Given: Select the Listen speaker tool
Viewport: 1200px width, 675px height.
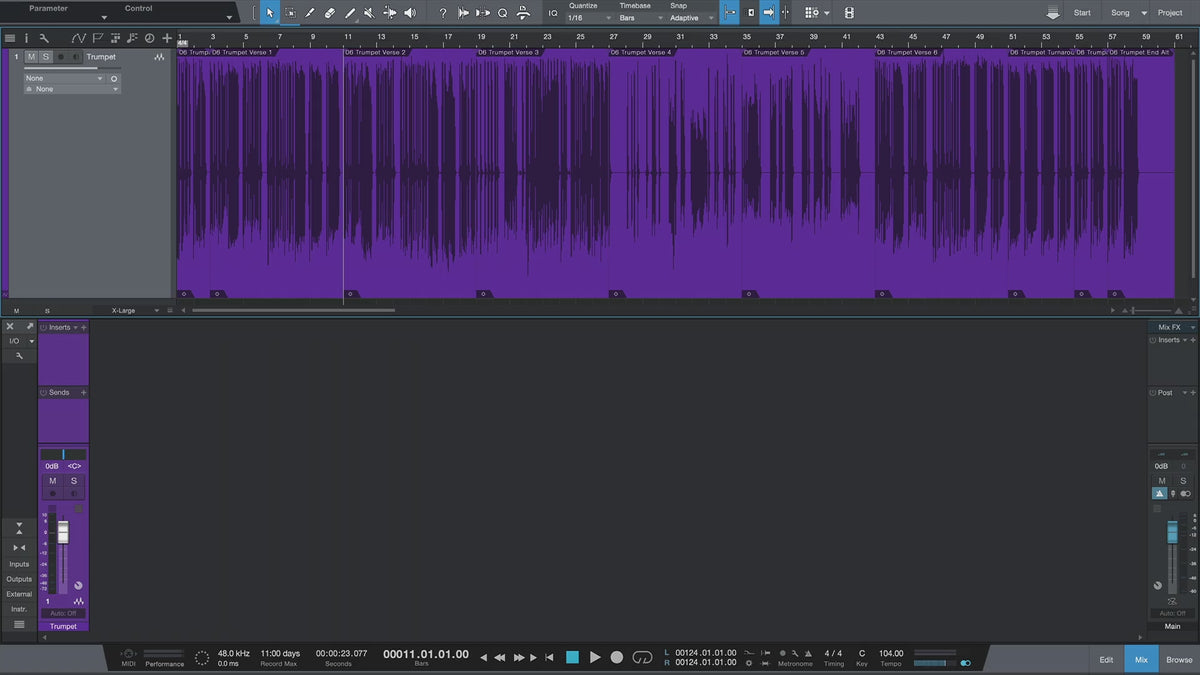Looking at the screenshot, I should click(x=409, y=13).
